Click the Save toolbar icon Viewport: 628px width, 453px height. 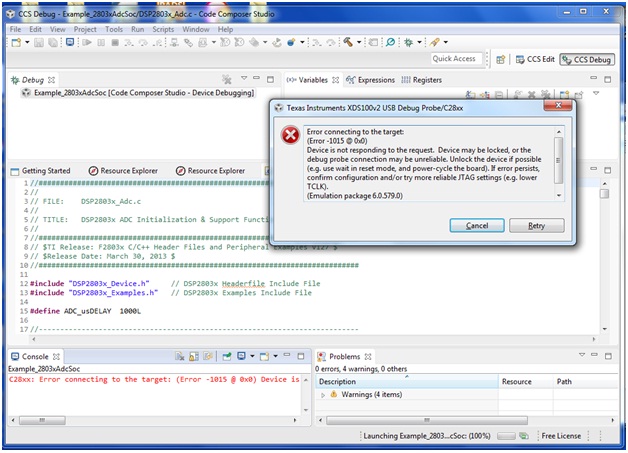38,42
